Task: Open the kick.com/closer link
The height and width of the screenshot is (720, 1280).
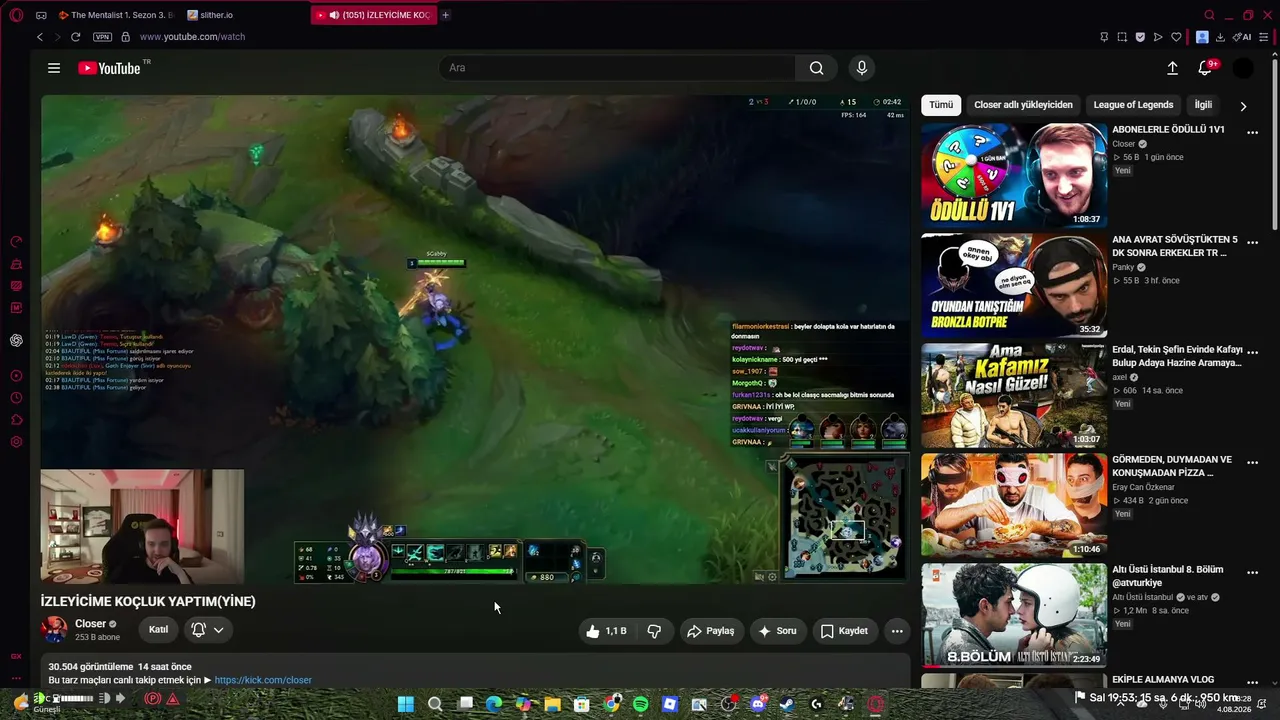Action: coord(263,680)
